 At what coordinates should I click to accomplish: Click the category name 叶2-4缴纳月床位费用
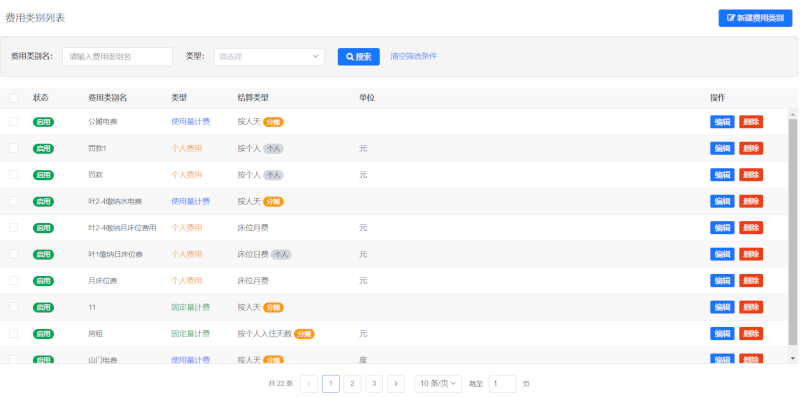(122, 228)
